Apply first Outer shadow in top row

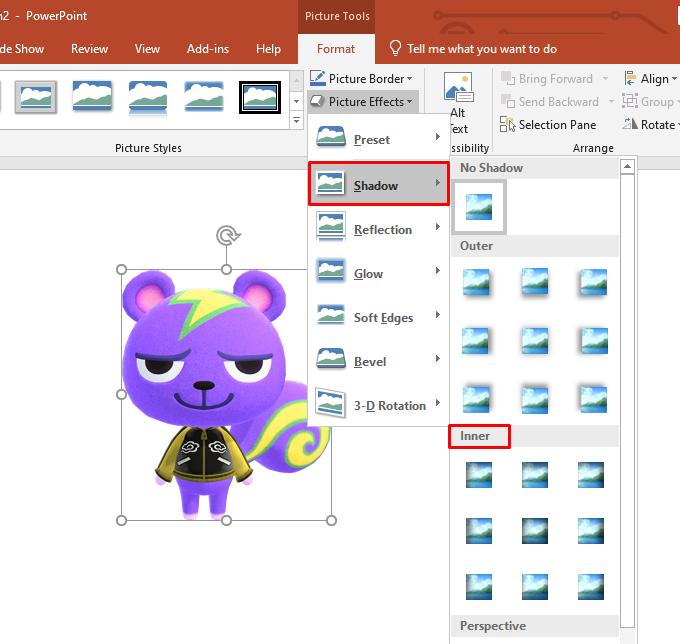pos(477,283)
